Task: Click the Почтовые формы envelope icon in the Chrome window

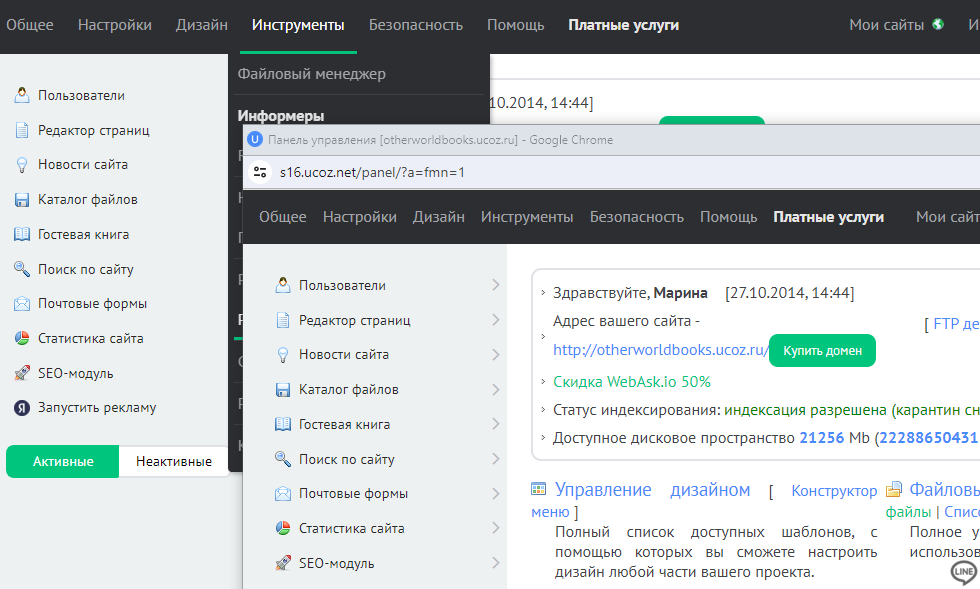Action: pyautogui.click(x=283, y=494)
